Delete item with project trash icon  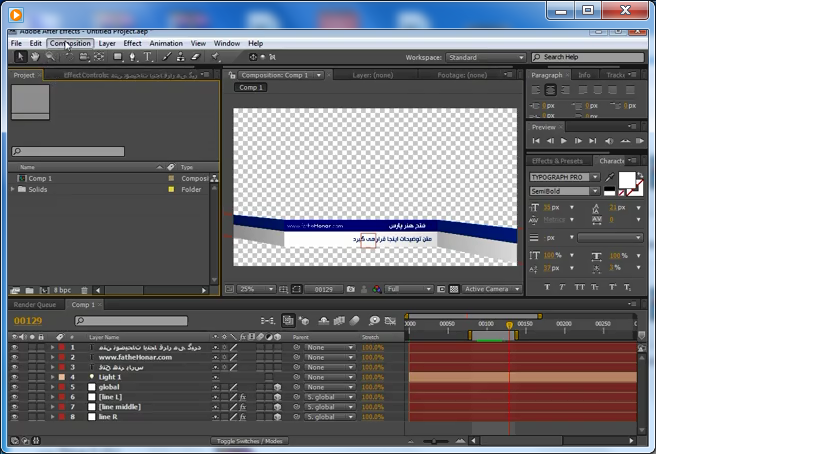tap(84, 290)
